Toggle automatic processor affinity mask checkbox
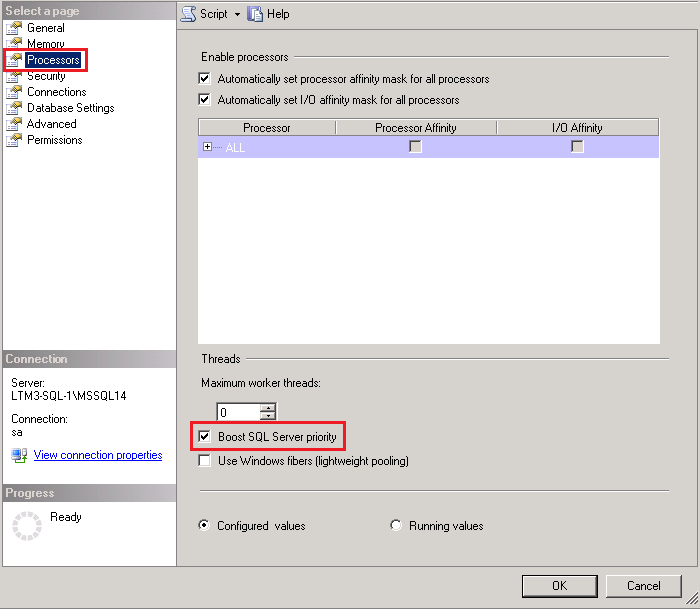This screenshot has width=700, height=609. point(204,79)
